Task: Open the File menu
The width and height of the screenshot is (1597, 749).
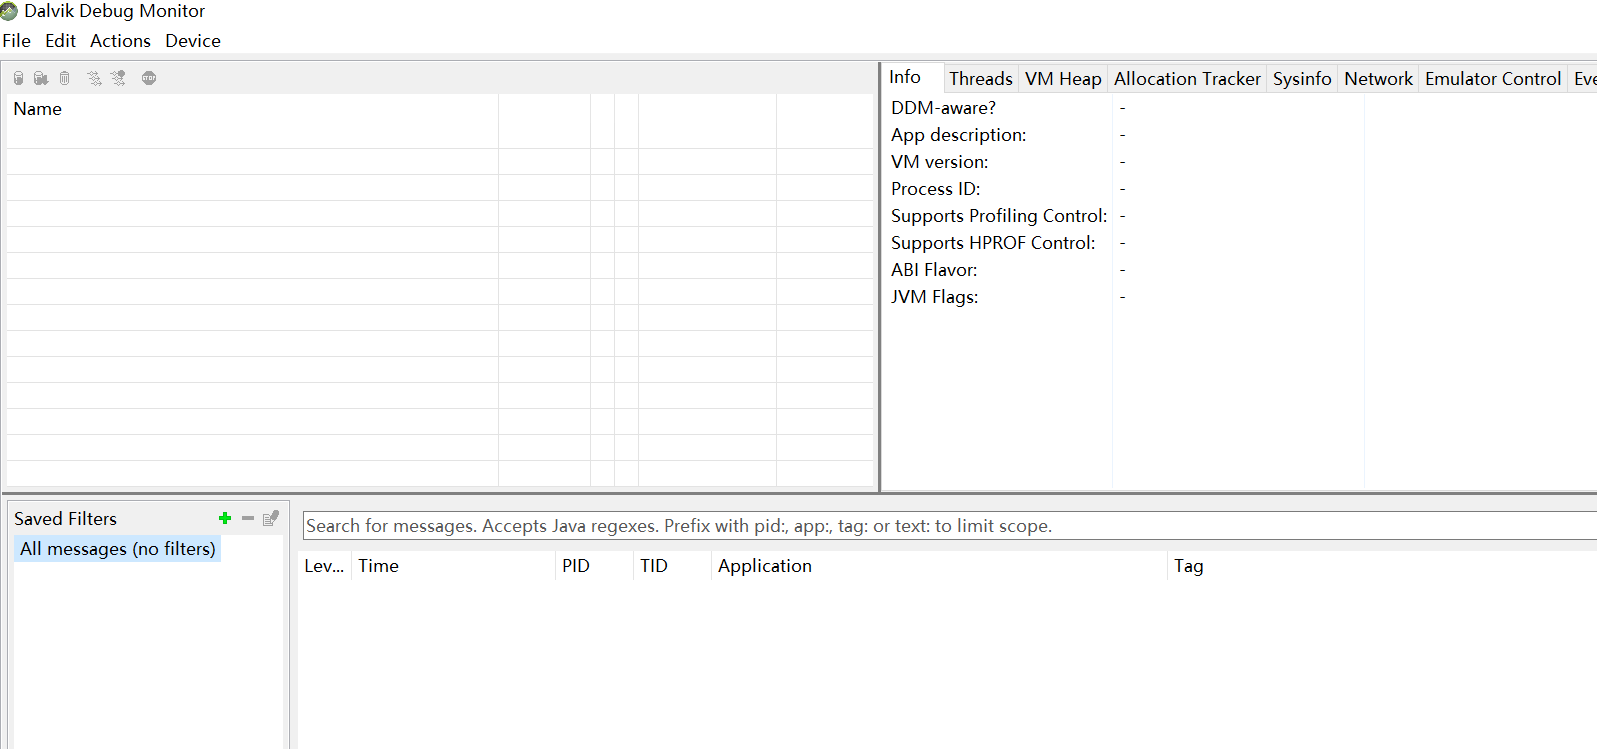Action: coord(17,41)
